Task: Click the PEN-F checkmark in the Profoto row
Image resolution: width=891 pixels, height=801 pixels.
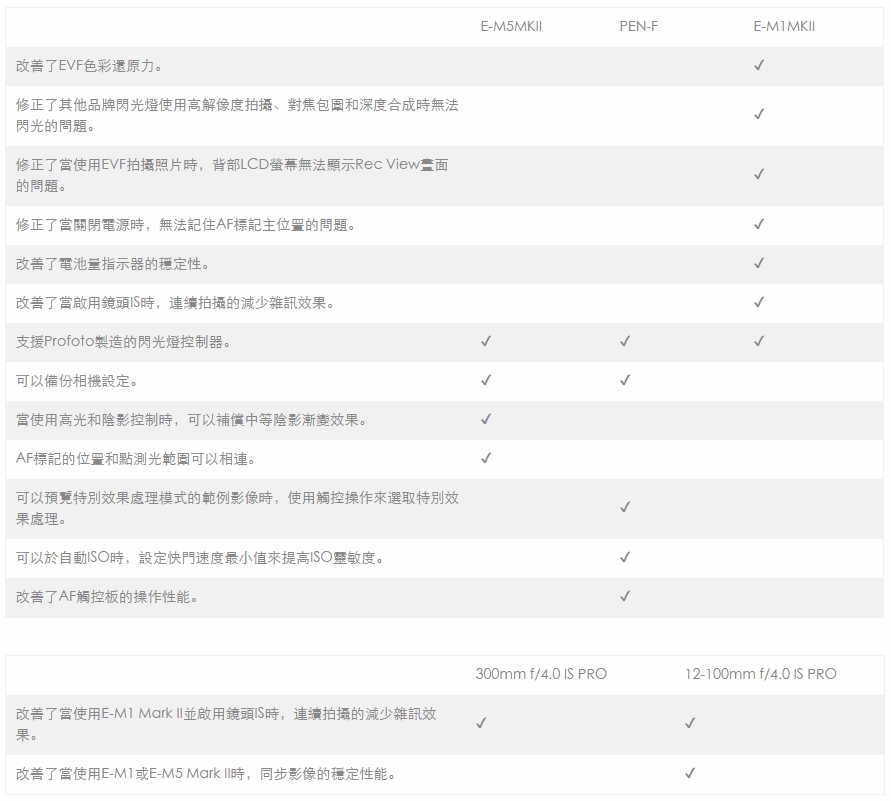Action: 625,341
